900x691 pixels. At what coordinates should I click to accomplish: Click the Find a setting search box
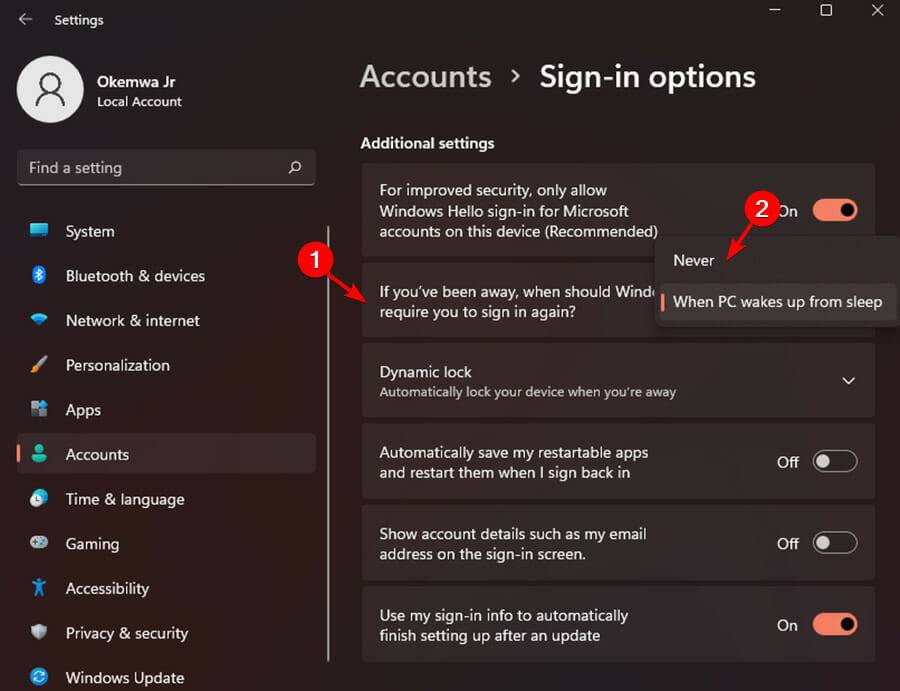coord(155,168)
